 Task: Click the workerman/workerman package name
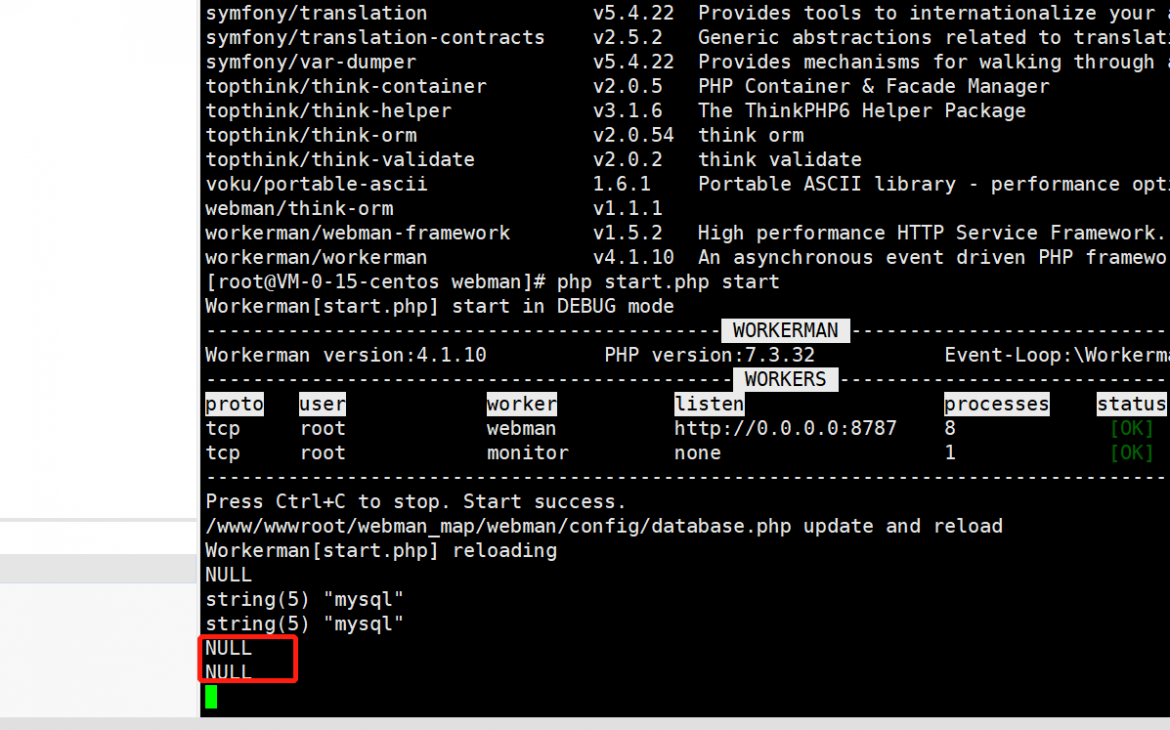tap(316, 258)
